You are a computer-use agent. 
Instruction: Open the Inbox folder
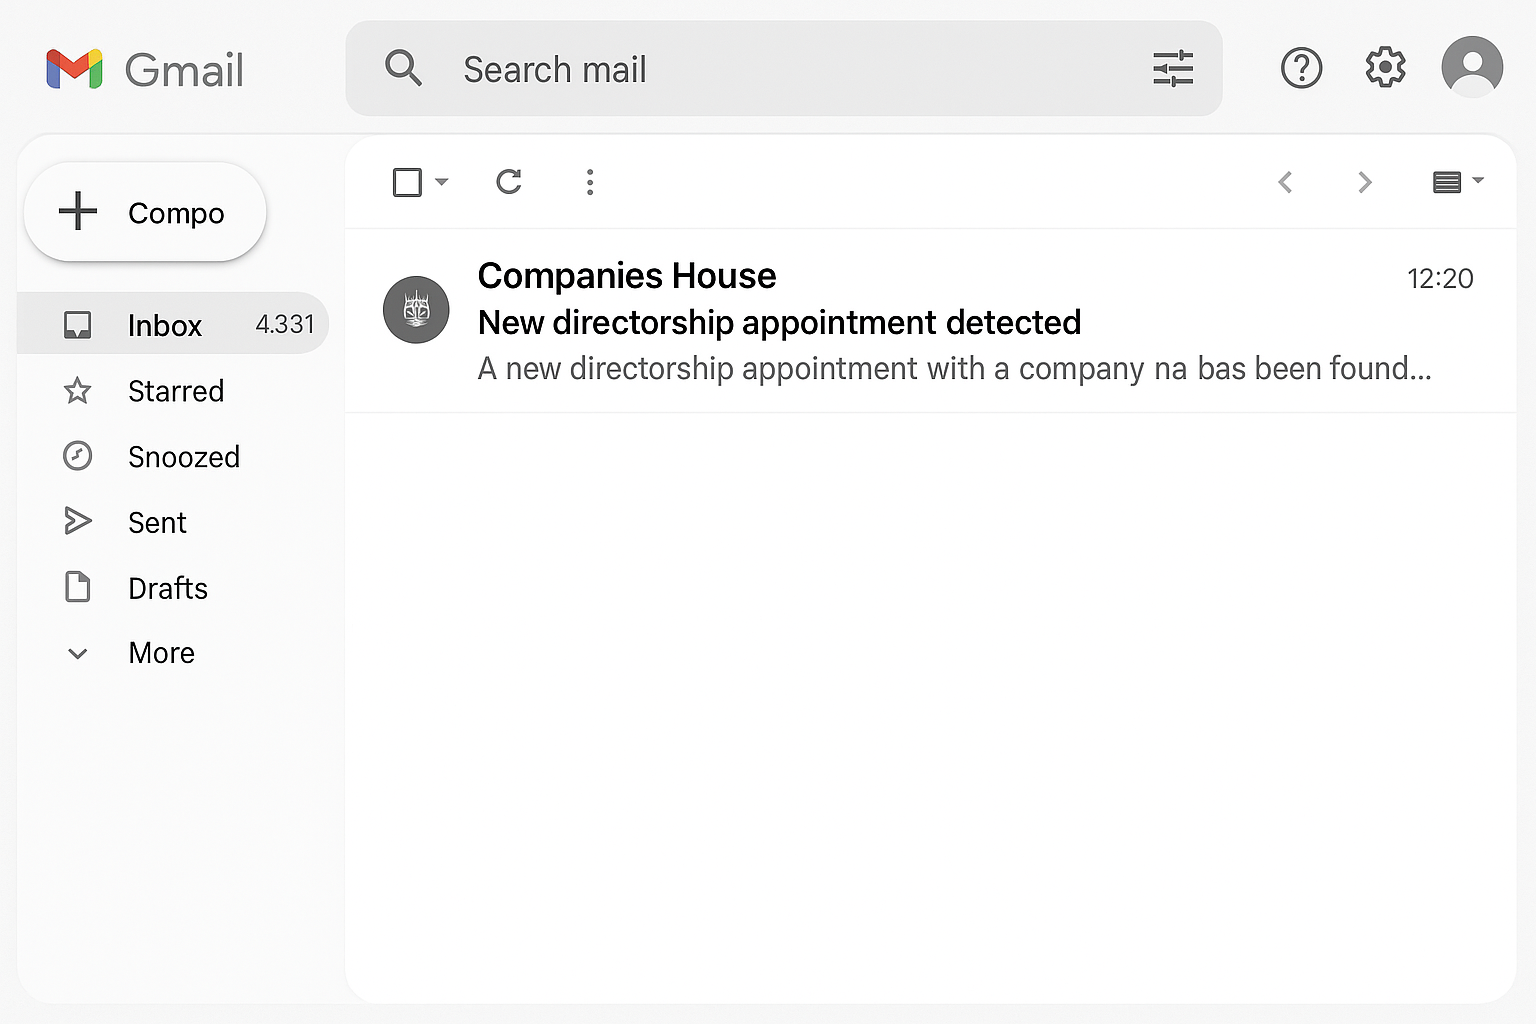(x=173, y=324)
